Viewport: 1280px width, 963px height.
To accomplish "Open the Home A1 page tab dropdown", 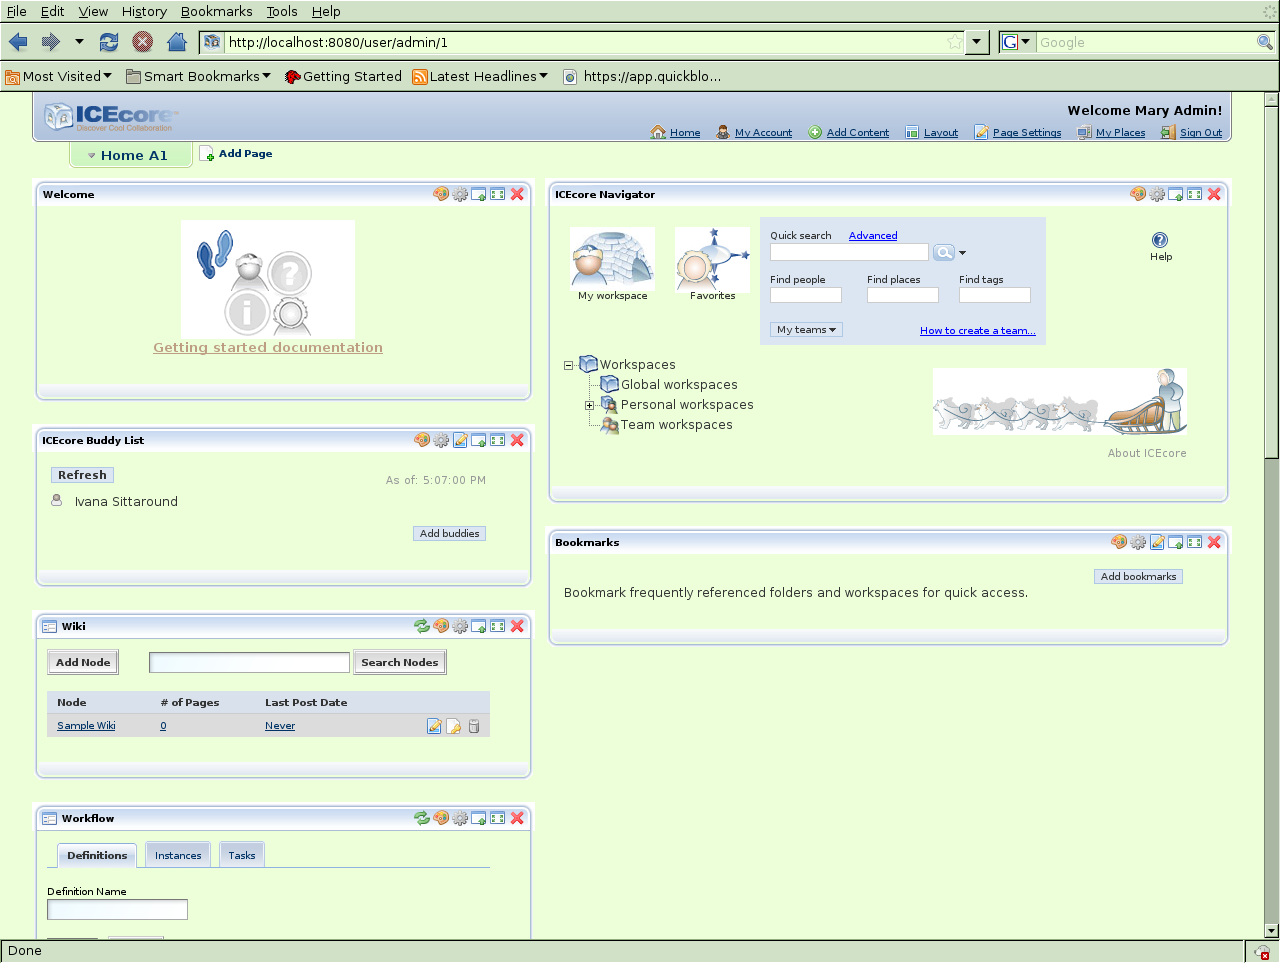I will click(x=92, y=156).
